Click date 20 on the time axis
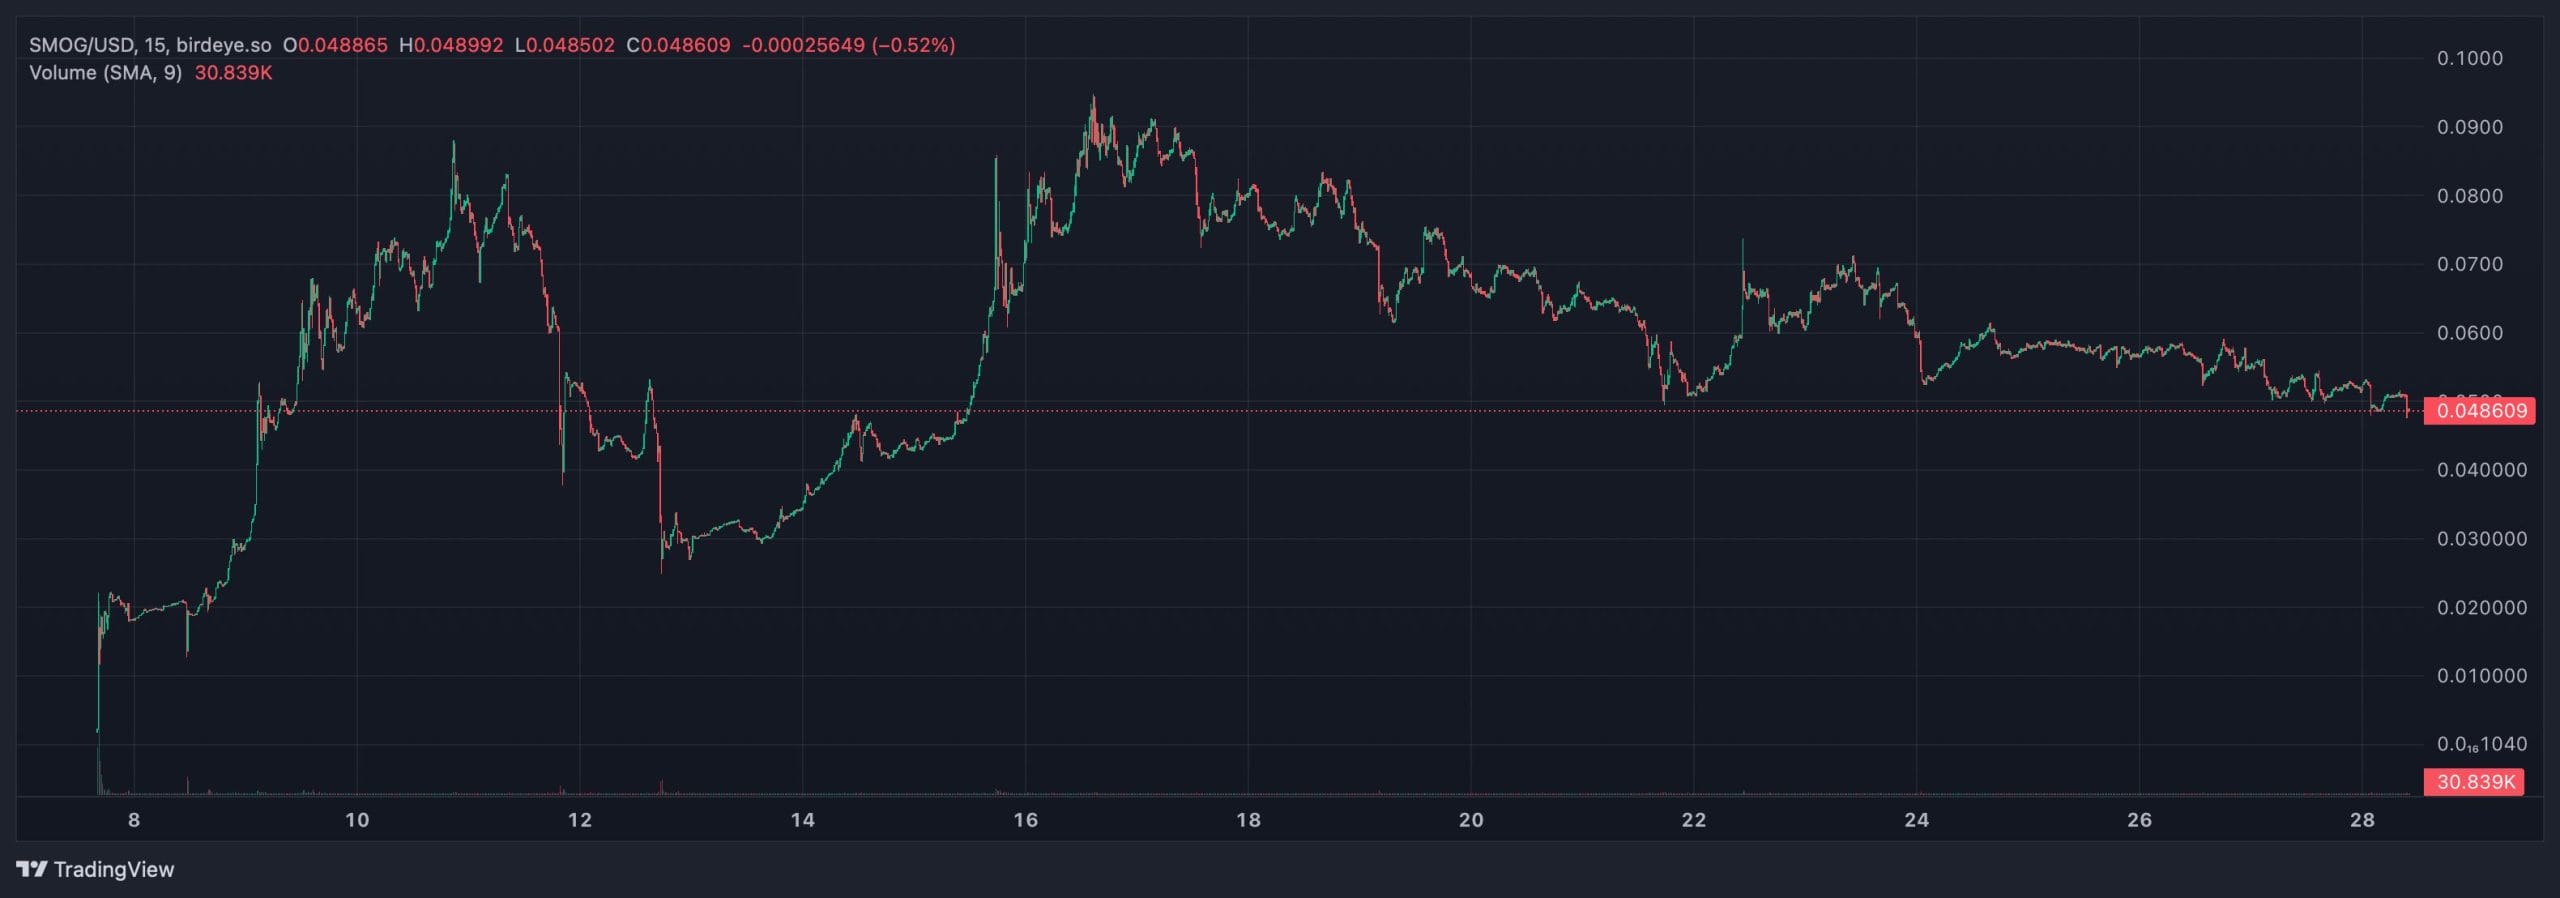The image size is (2560, 898). tap(1471, 820)
